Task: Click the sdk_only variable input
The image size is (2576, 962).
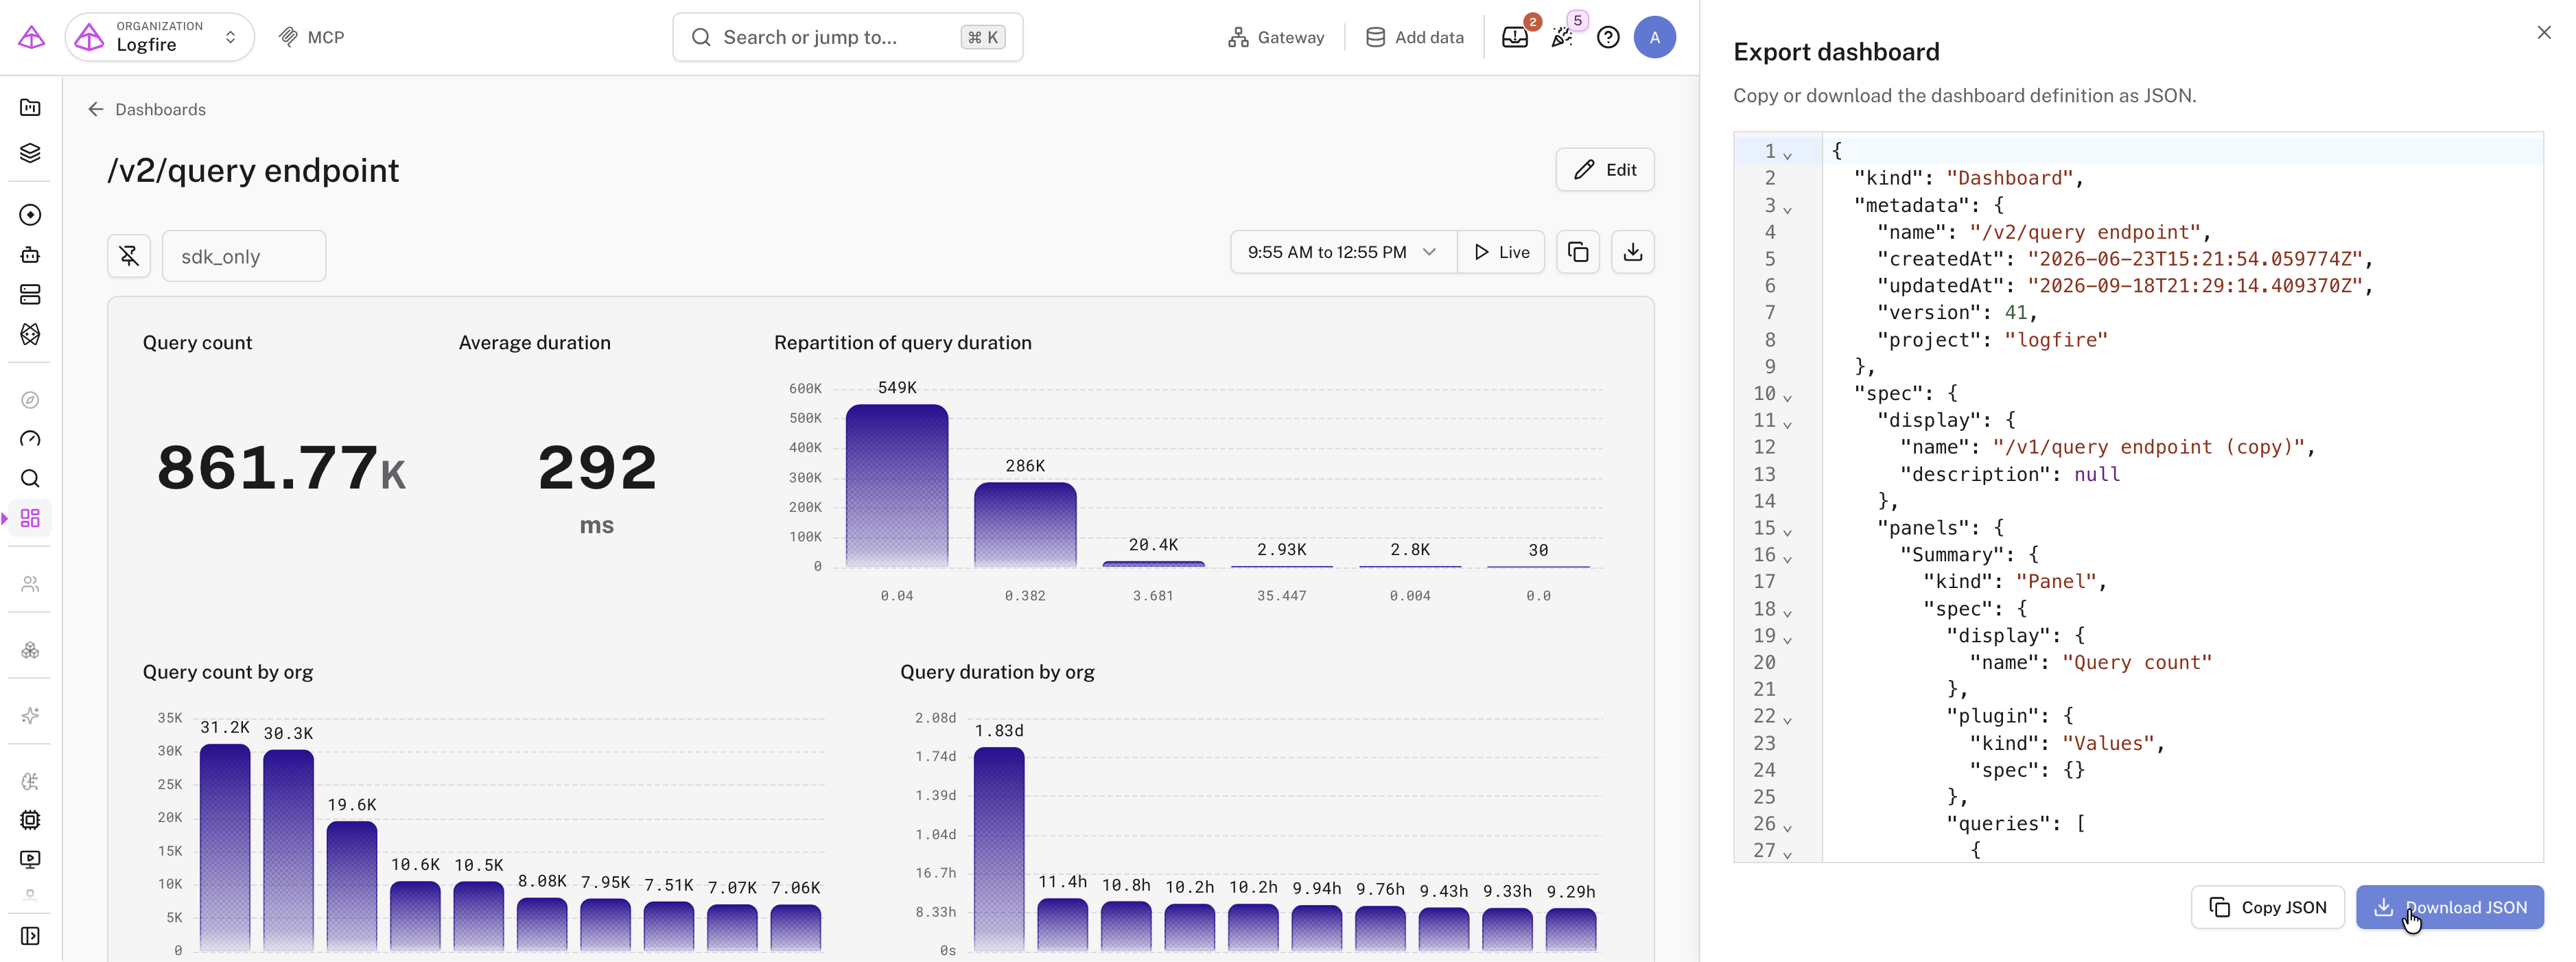Action: 244,256
